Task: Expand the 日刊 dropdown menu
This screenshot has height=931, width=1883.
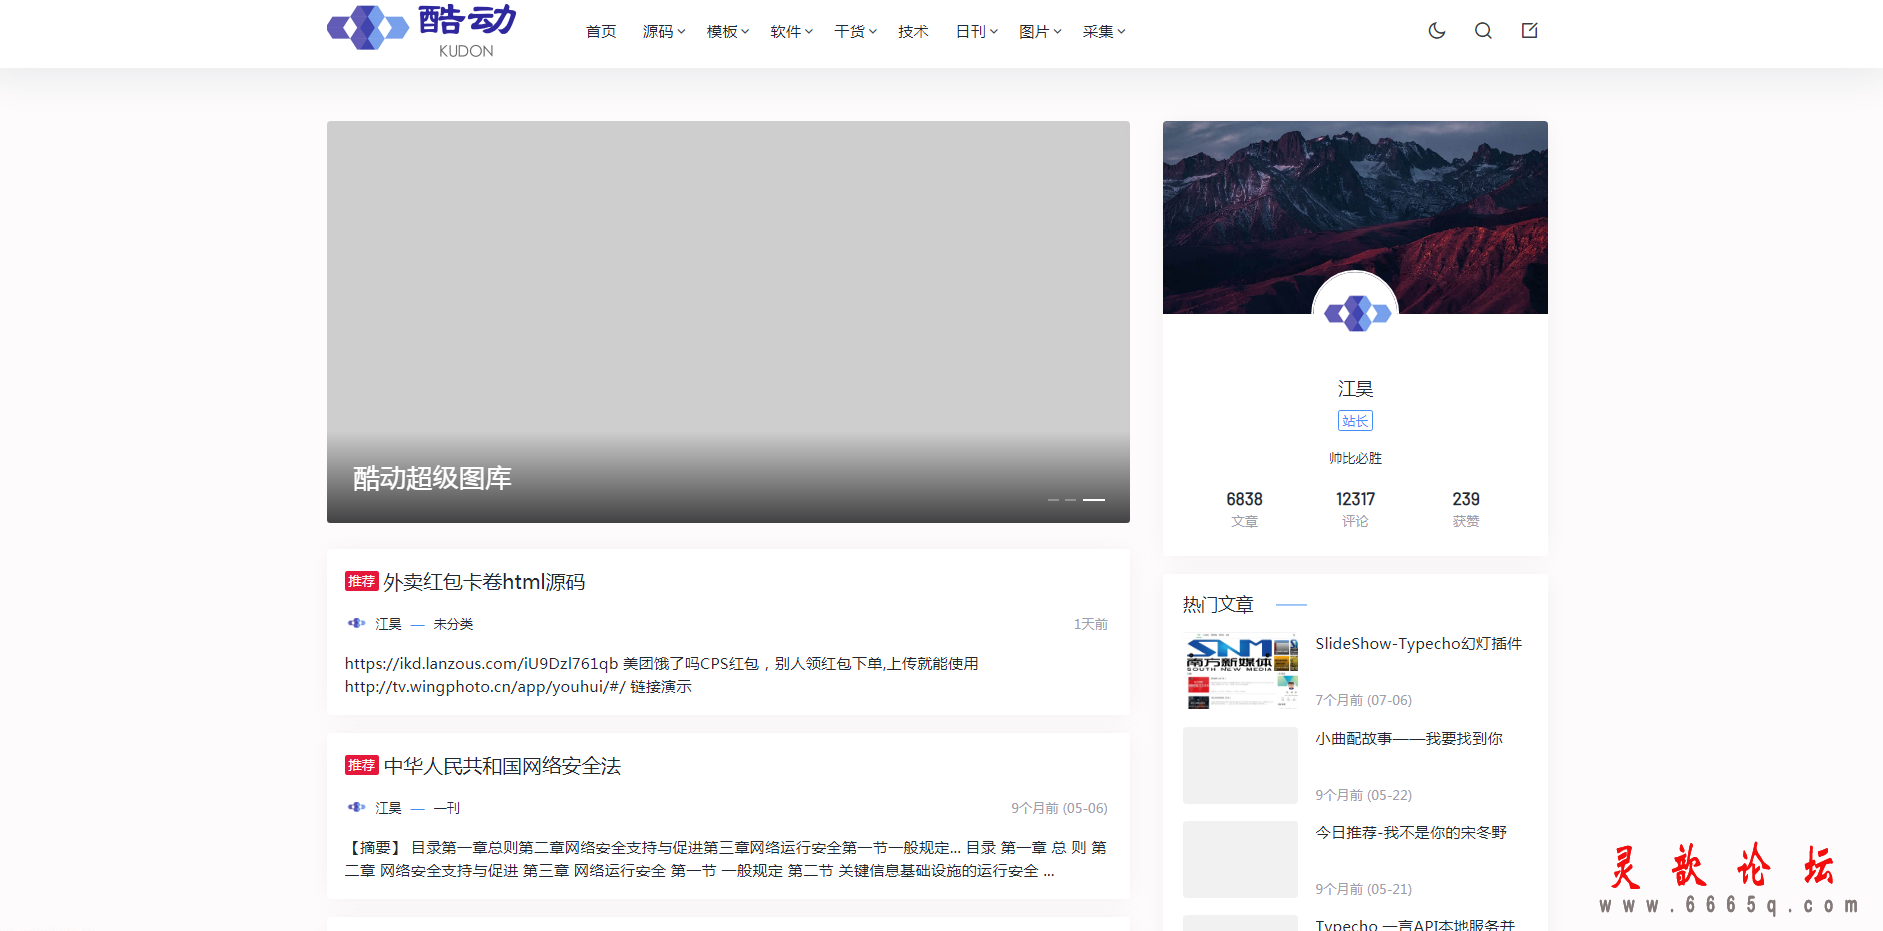Action: click(977, 32)
